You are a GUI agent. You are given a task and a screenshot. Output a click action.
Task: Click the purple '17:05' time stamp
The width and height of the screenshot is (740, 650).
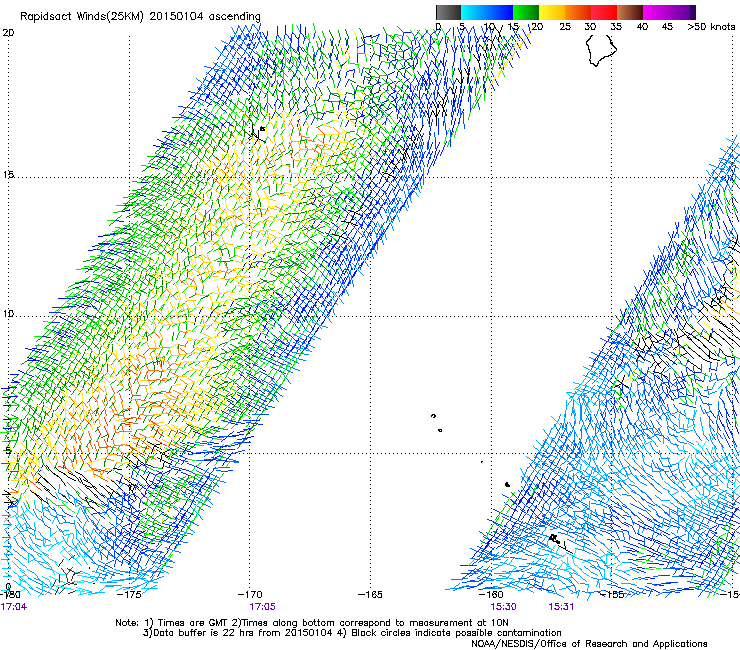tap(262, 607)
